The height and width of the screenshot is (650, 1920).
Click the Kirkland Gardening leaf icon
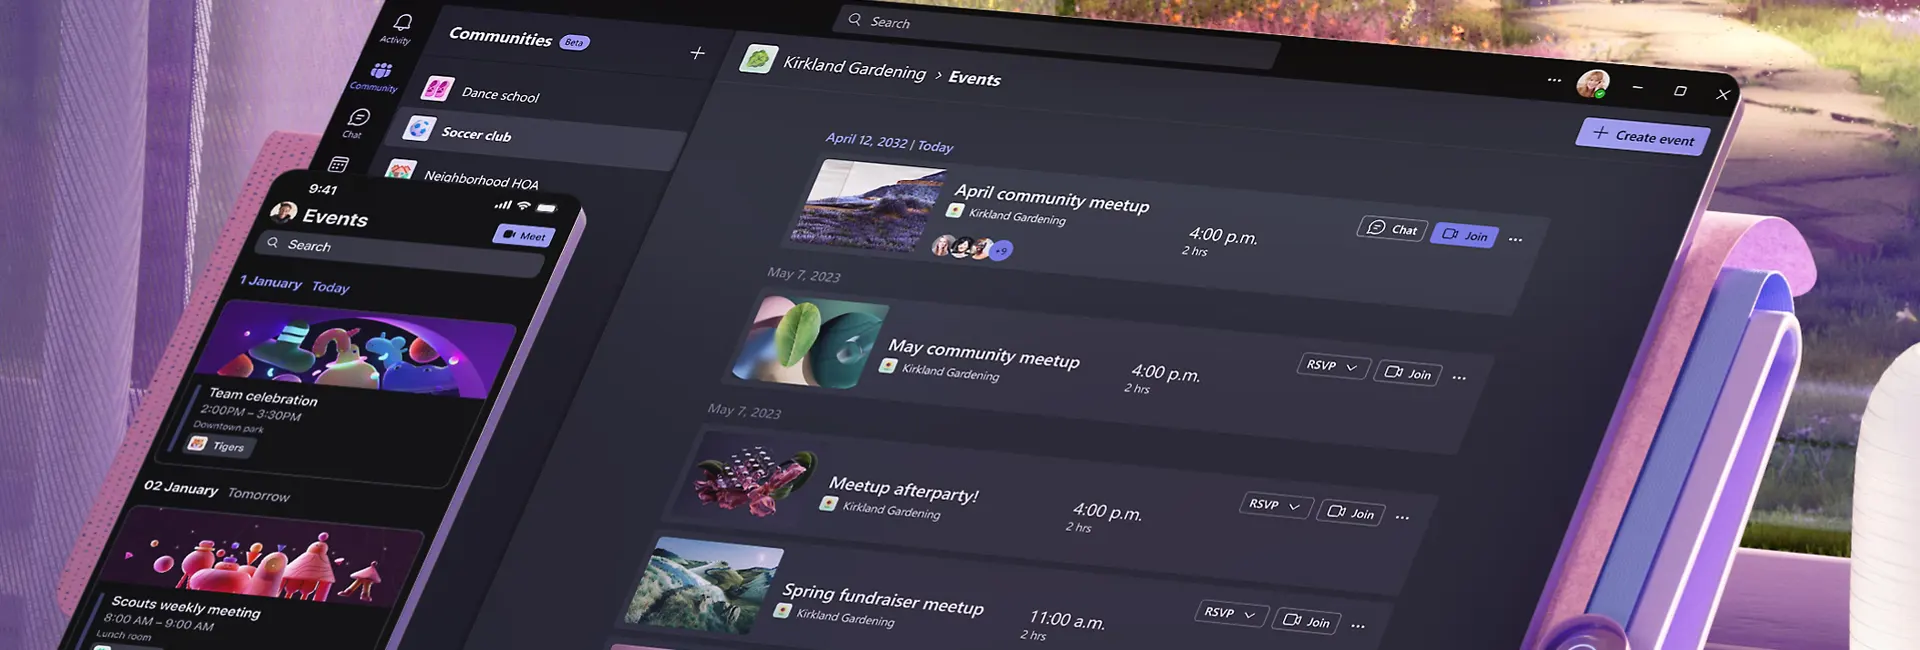coord(758,59)
